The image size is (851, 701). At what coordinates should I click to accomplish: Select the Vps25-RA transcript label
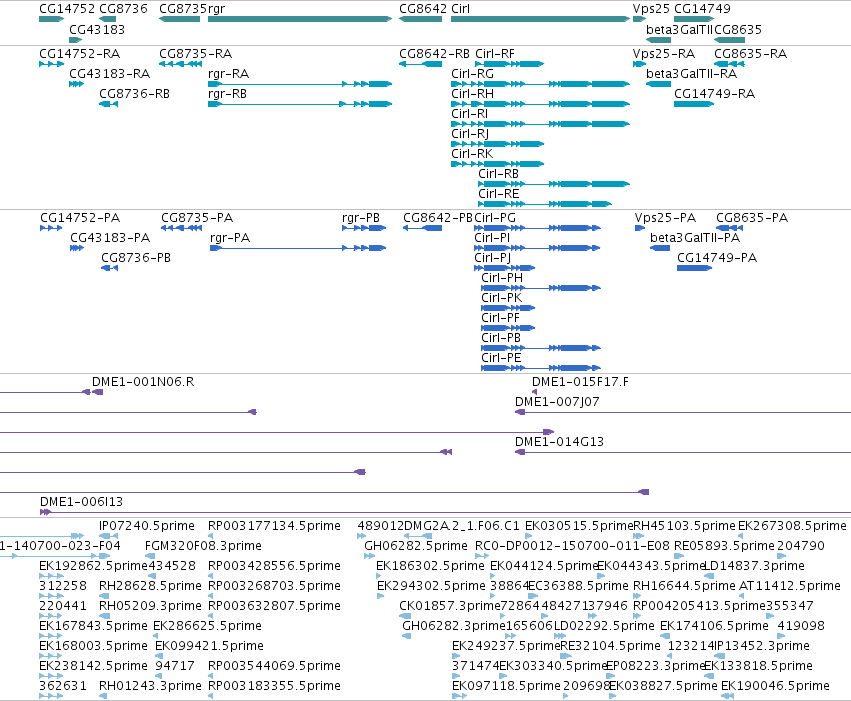click(664, 54)
